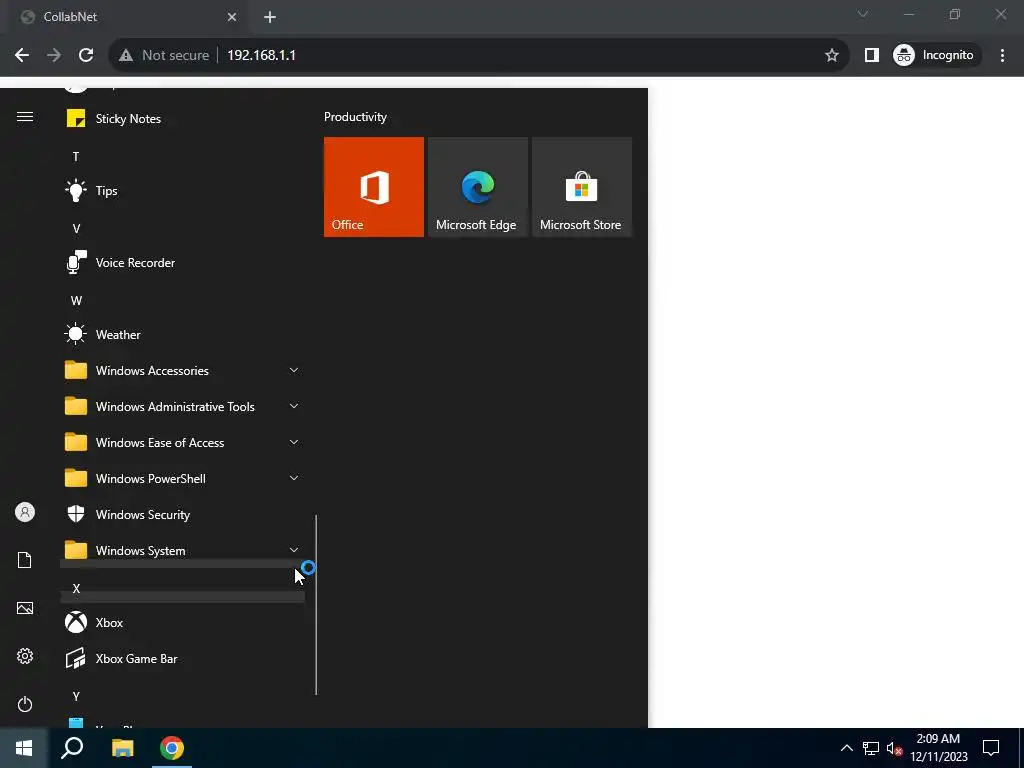Open Windows Security

click(x=182, y=515)
